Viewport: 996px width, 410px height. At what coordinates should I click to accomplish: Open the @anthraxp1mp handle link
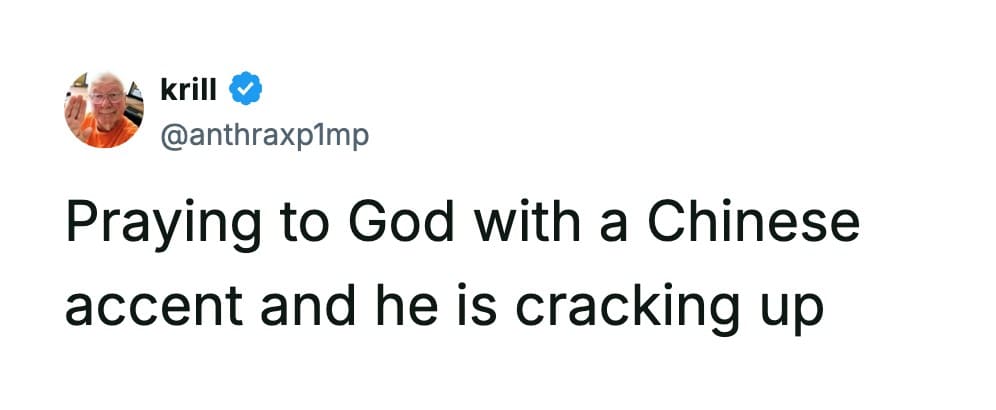(264, 134)
